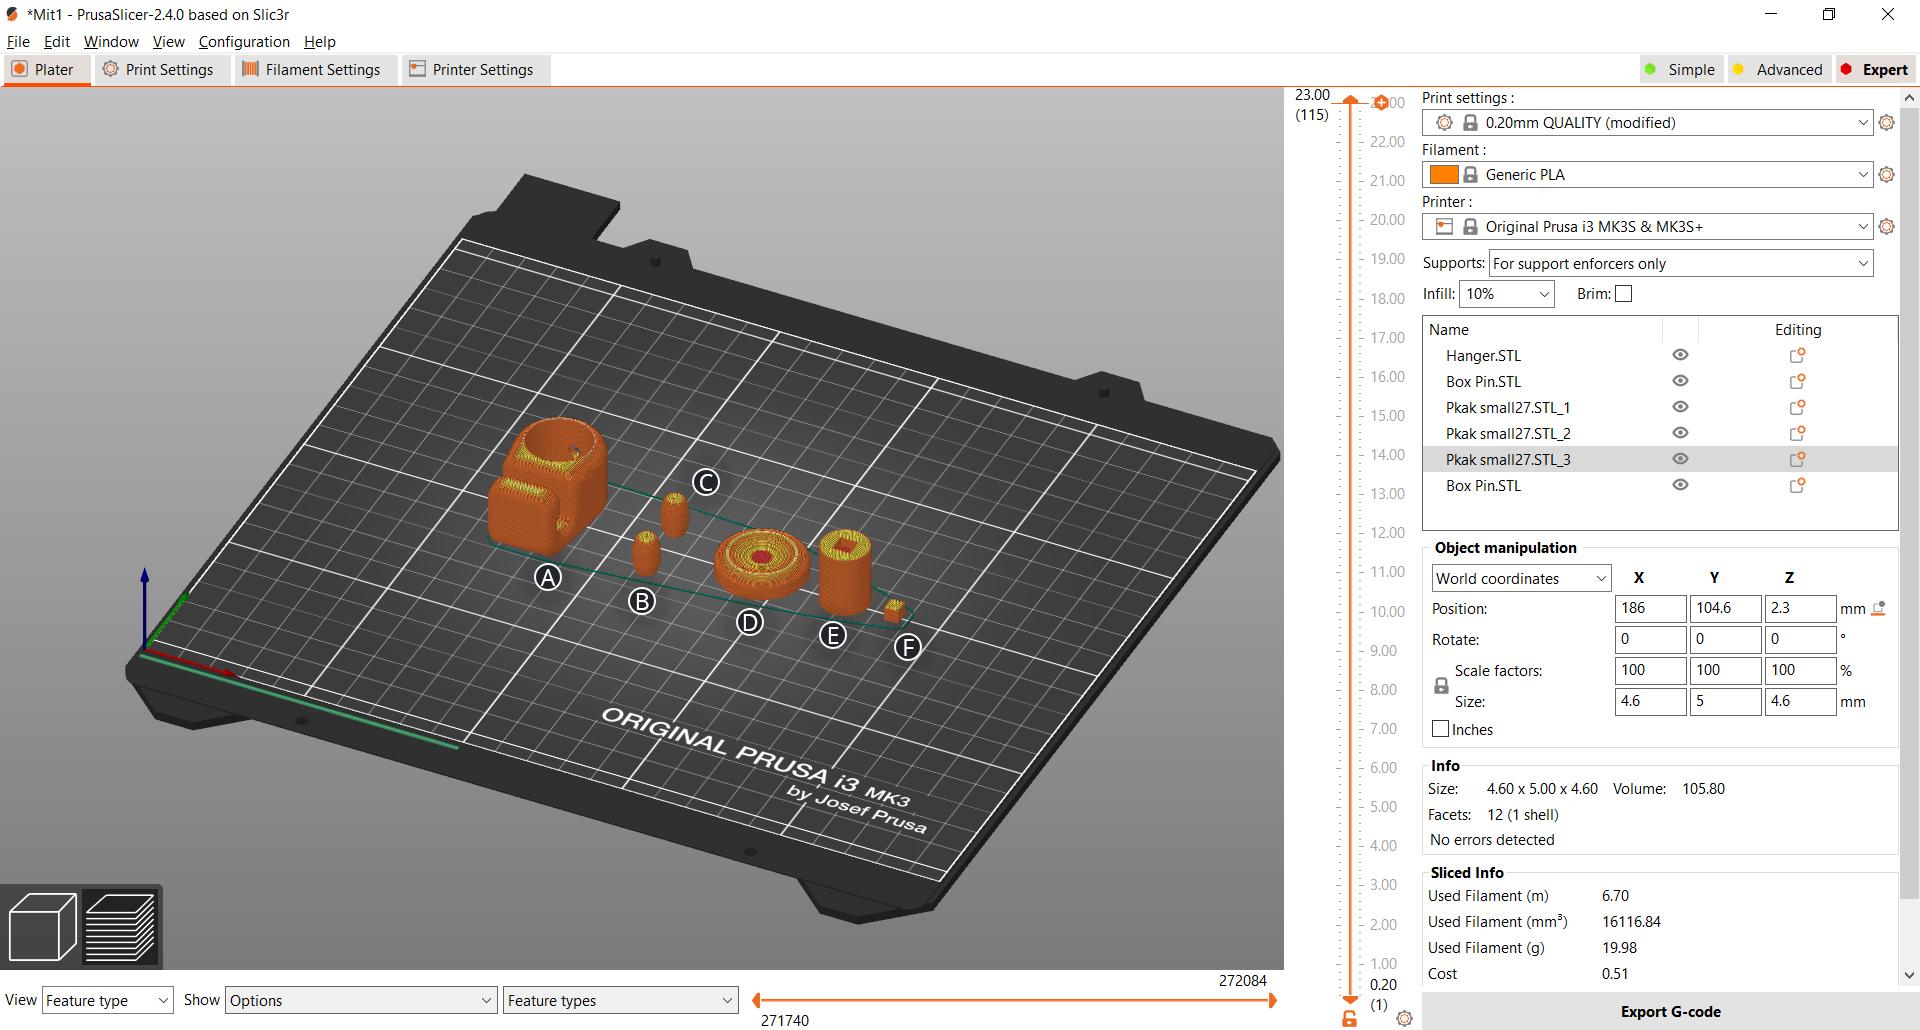Click the top thumb of the vertical layer slider

pyautogui.click(x=1350, y=100)
